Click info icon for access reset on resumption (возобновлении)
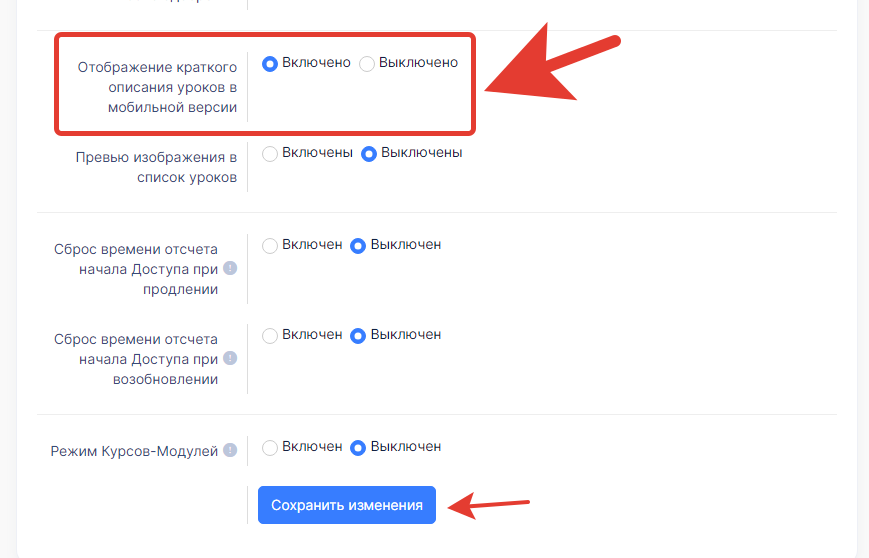This screenshot has width=869, height=558. pos(230,358)
